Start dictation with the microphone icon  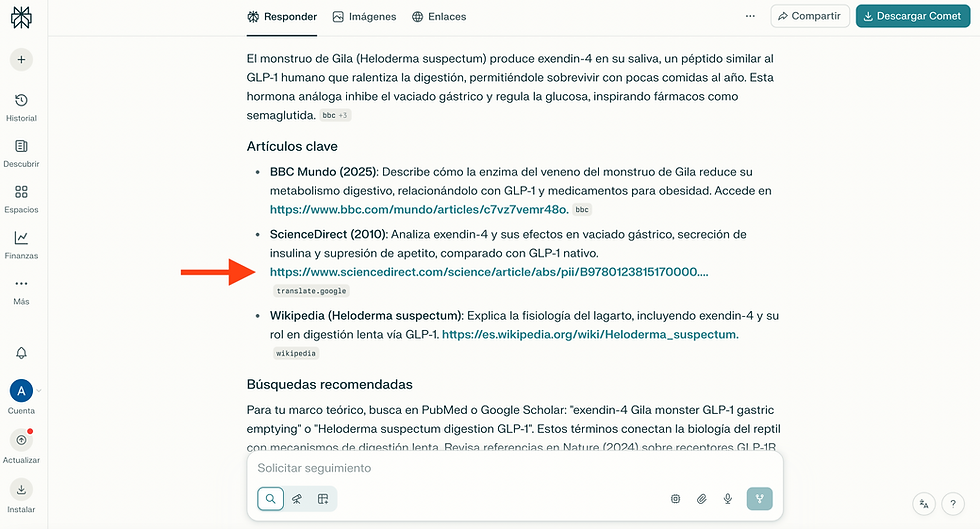pos(728,499)
